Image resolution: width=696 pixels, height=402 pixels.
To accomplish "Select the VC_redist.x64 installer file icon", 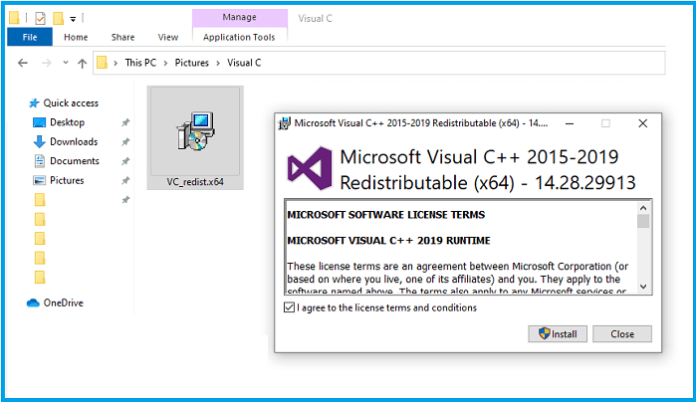I will [x=195, y=132].
